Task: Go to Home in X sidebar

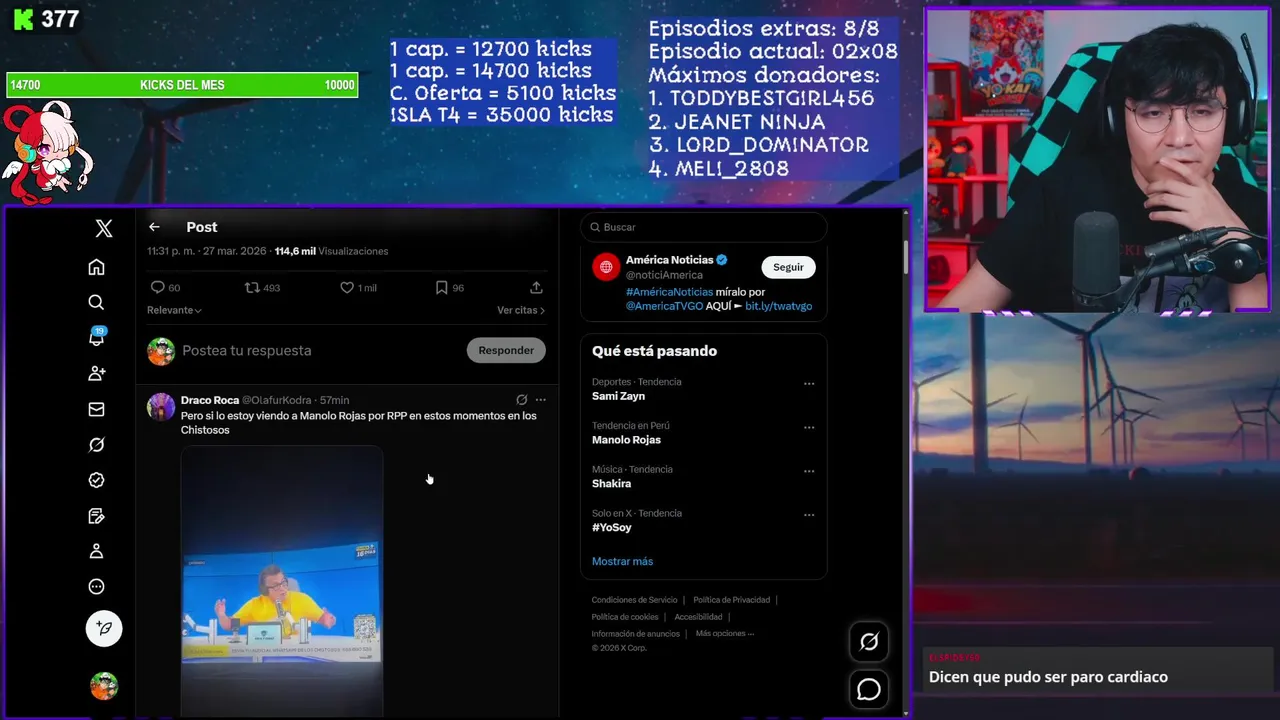Action: pos(96,267)
